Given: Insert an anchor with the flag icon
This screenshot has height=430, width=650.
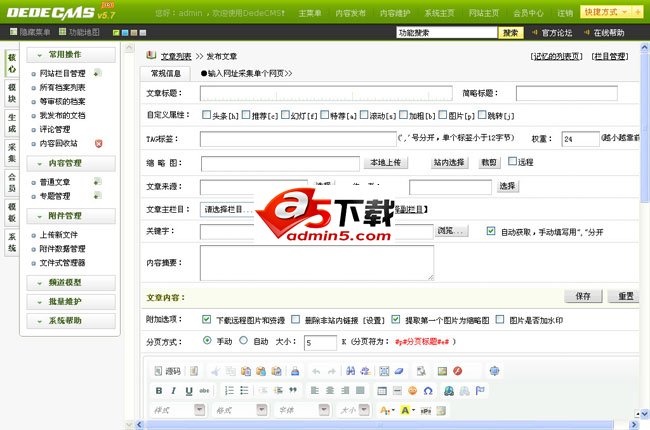Looking at the screenshot, I should (480, 391).
